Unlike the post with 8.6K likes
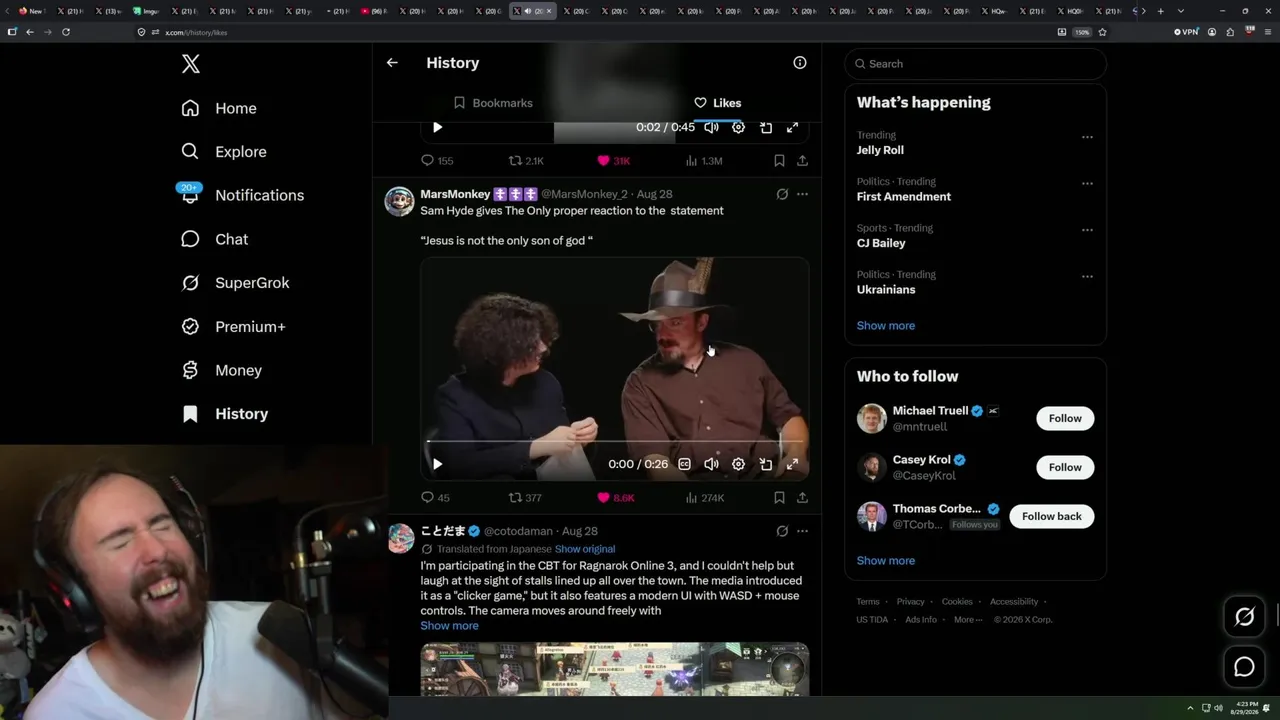Screen dimensions: 1280x720 click(x=616, y=498)
